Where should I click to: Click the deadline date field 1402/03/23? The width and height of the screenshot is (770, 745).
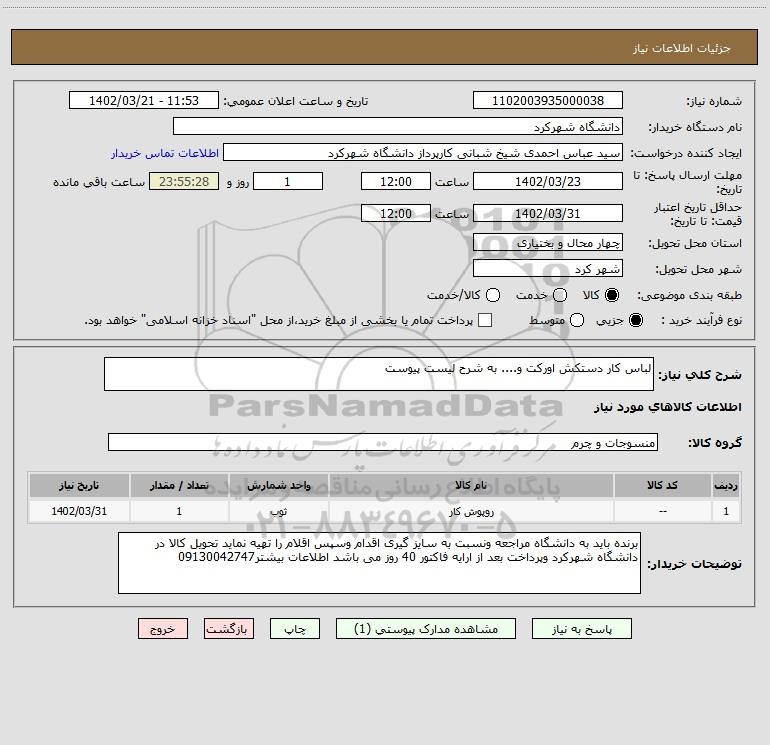[x=548, y=181]
